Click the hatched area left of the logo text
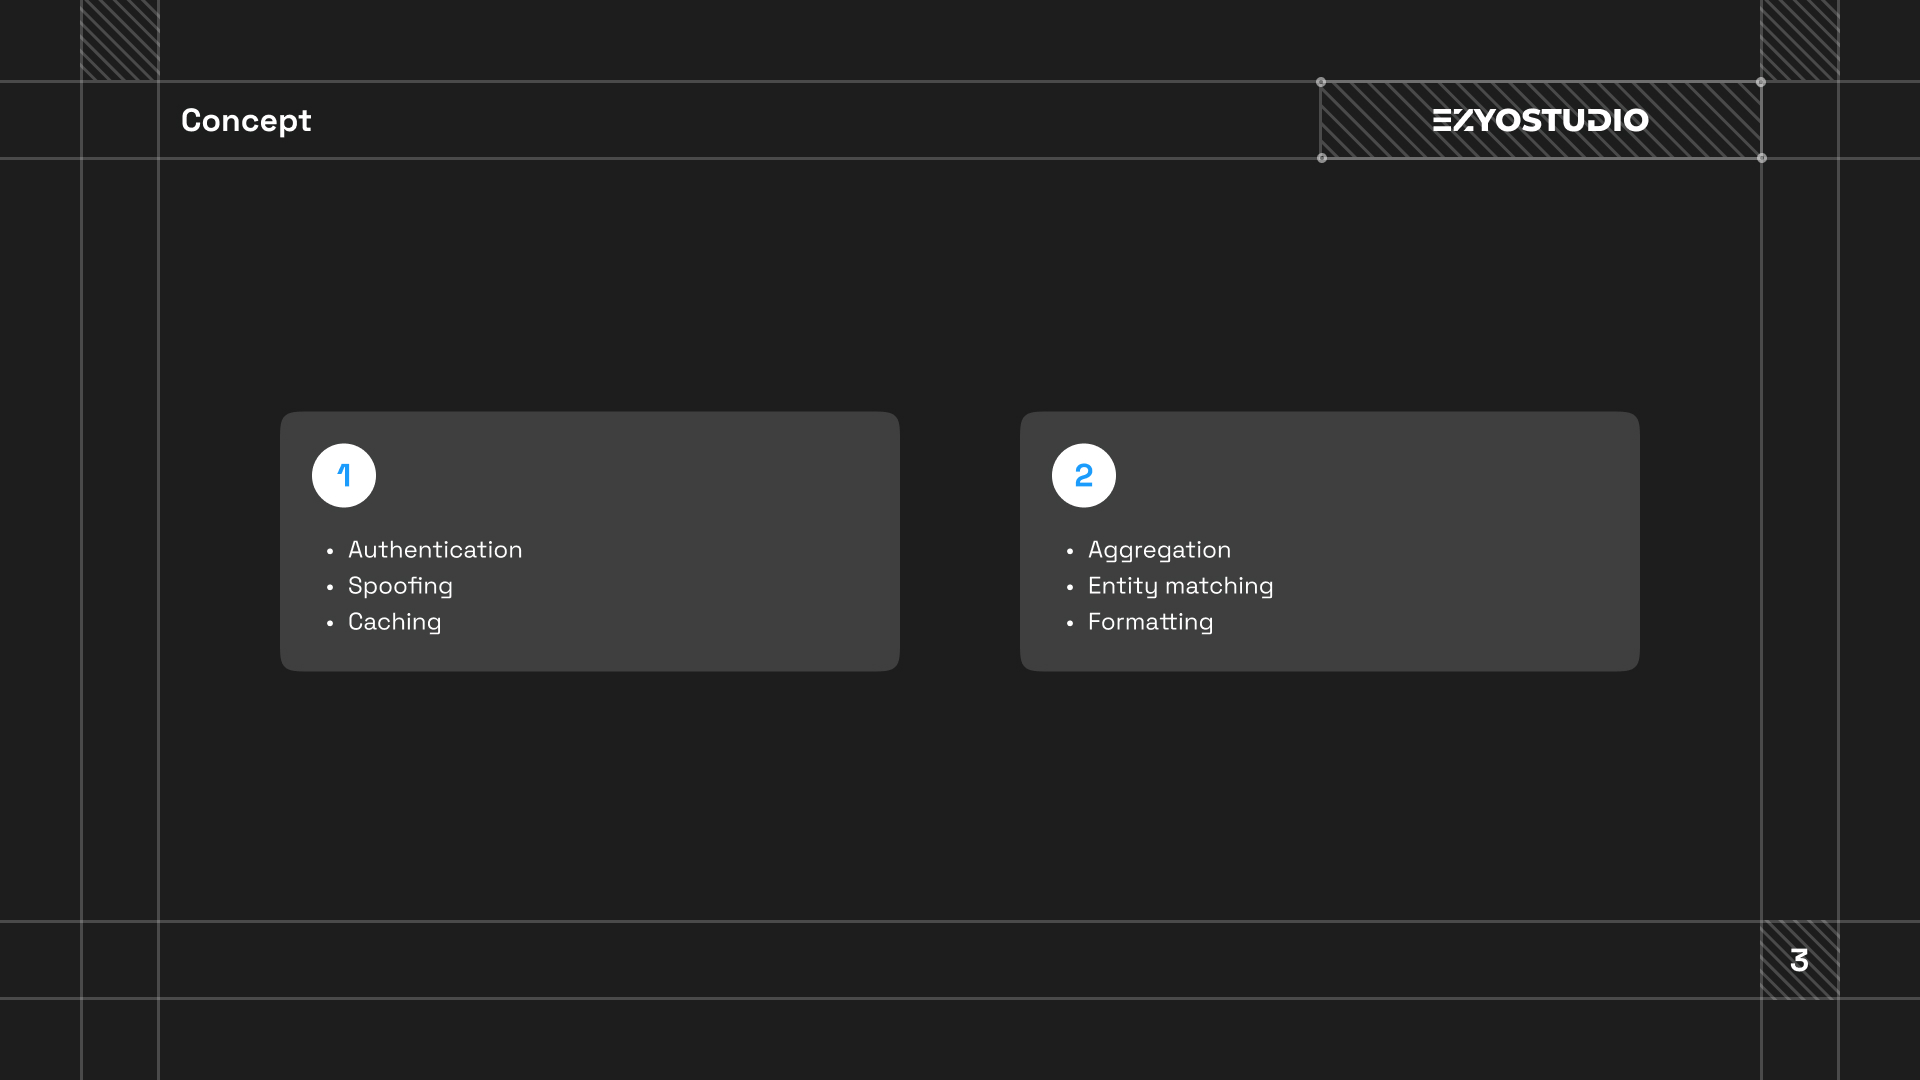The height and width of the screenshot is (1080, 1920). (x=1375, y=120)
